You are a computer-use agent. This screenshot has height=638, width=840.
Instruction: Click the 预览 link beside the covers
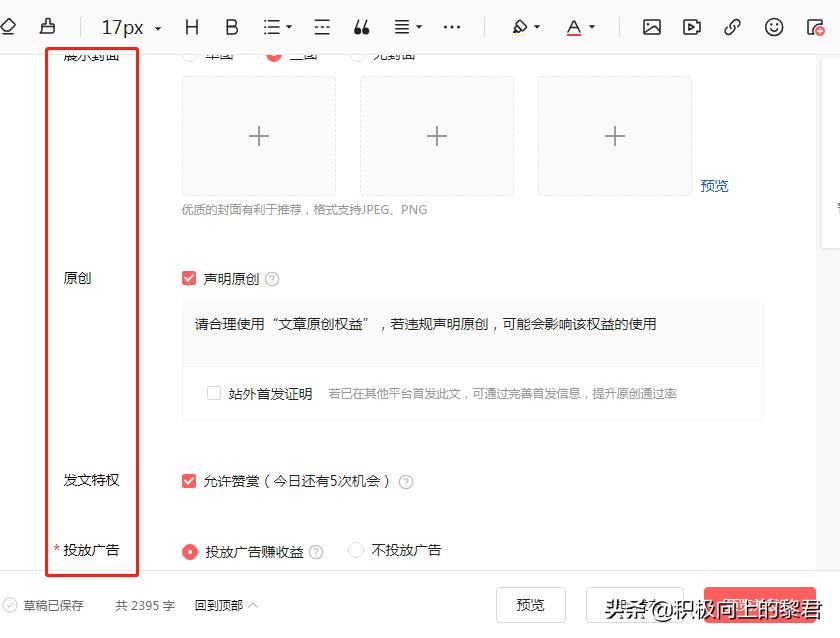click(x=714, y=186)
